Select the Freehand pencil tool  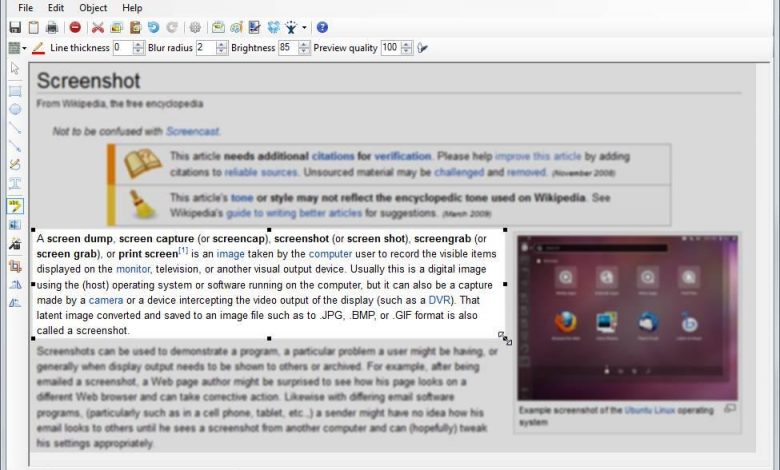(x=15, y=165)
